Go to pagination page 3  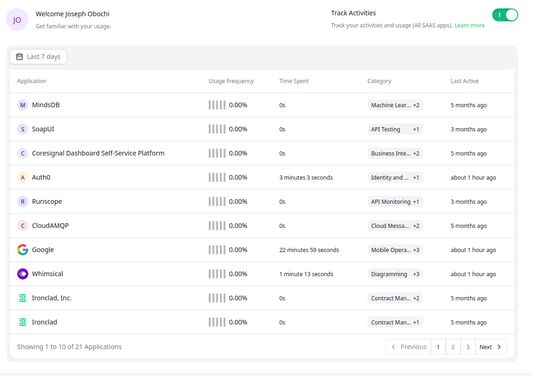click(468, 347)
